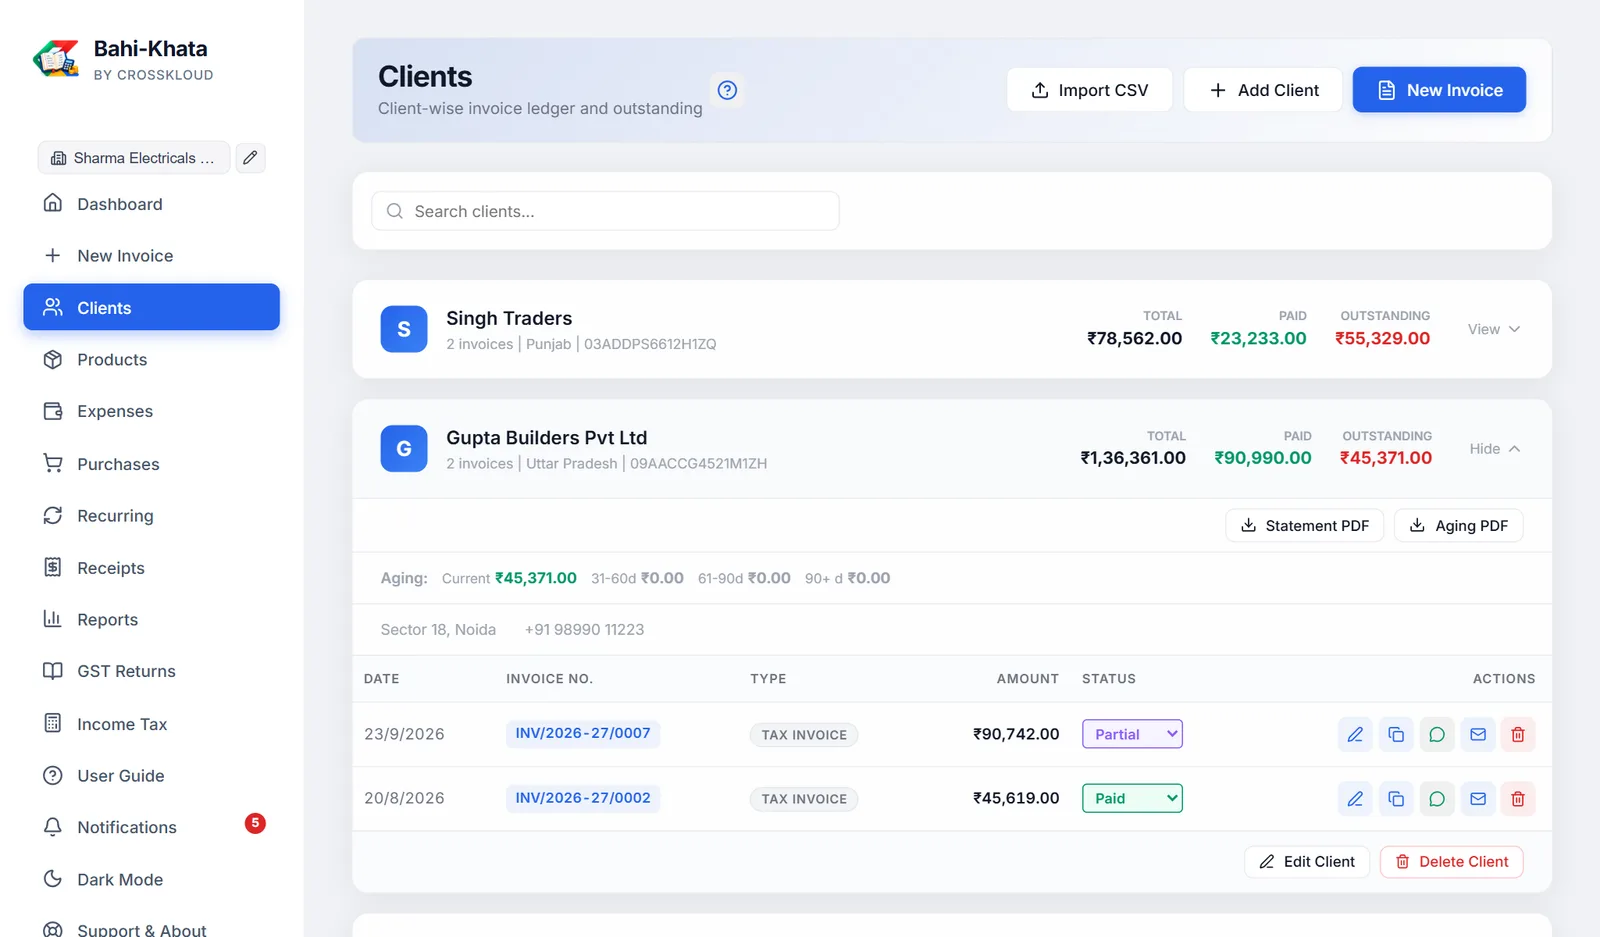Edit invoice INV/2026-27/0002 with pencil icon

tap(1355, 799)
